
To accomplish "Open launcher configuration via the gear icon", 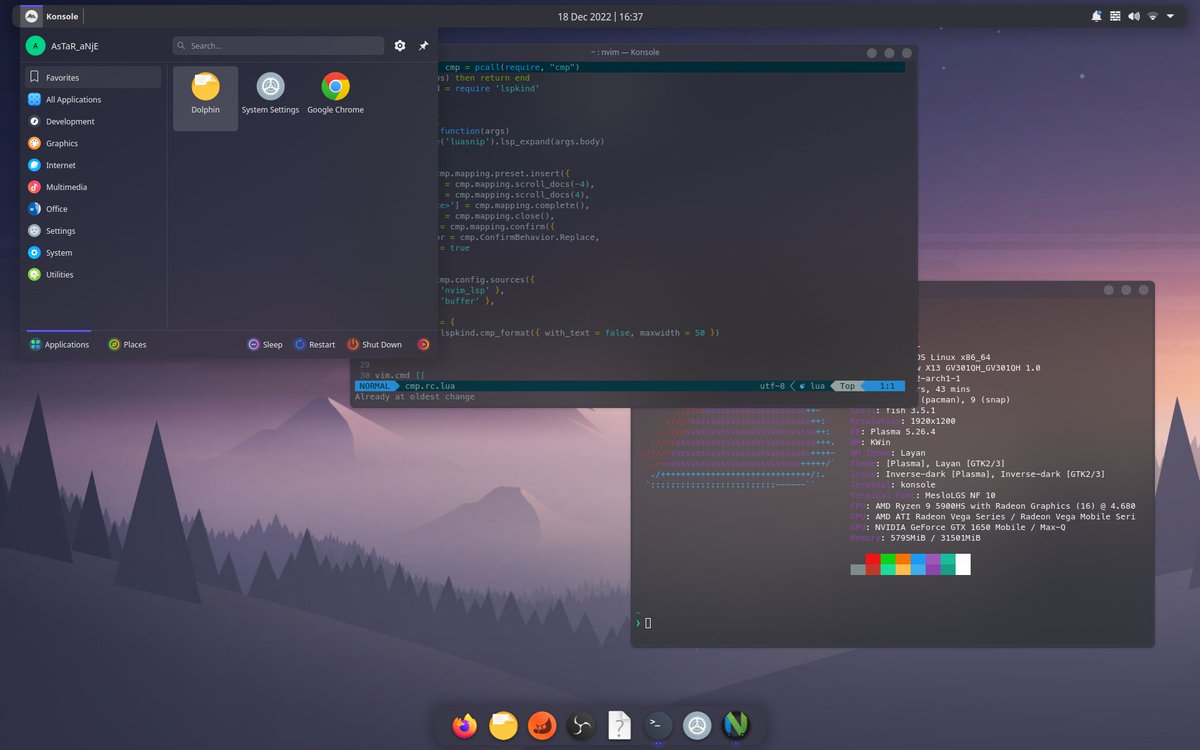I will pos(400,46).
